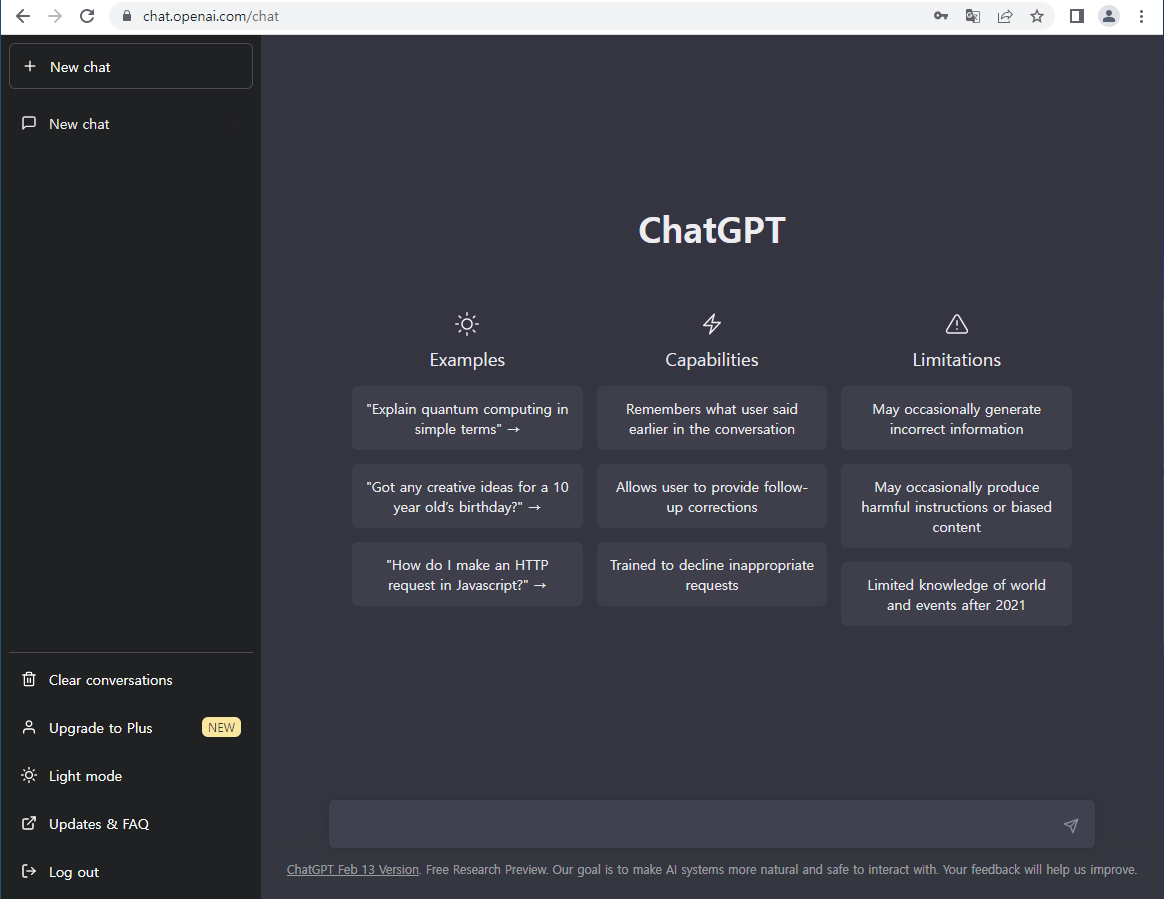Click the yellow NEW badge

[x=221, y=728]
